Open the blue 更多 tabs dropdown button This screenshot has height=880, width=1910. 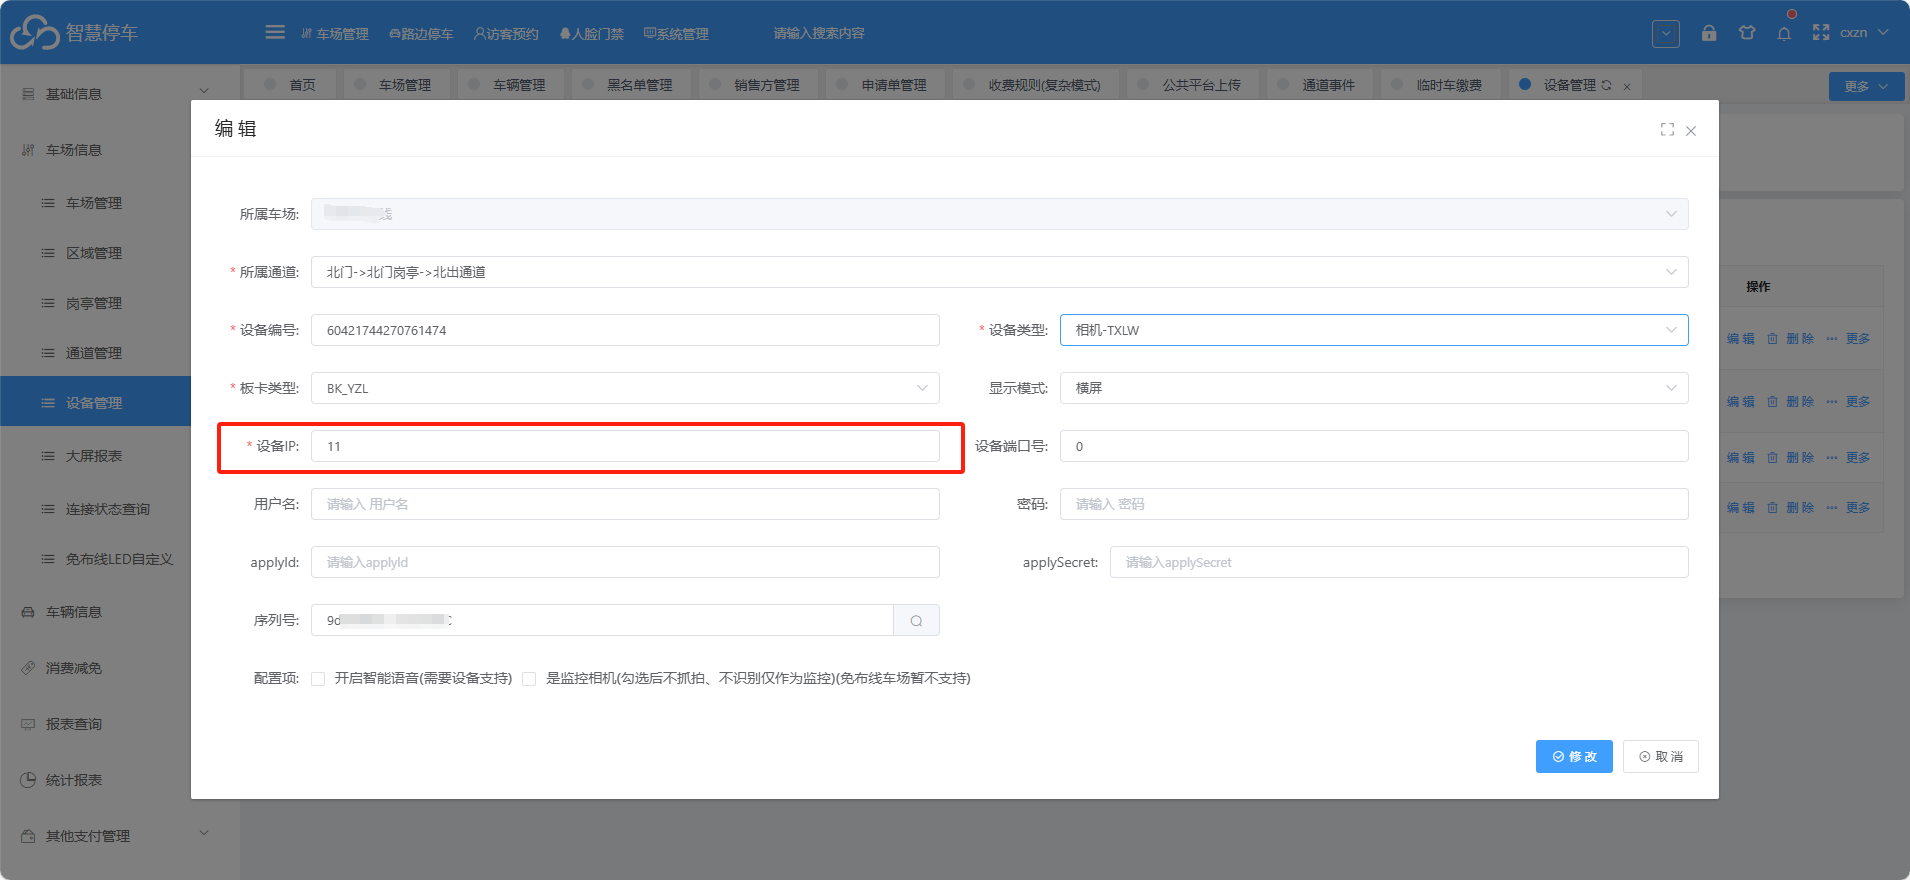point(1866,87)
